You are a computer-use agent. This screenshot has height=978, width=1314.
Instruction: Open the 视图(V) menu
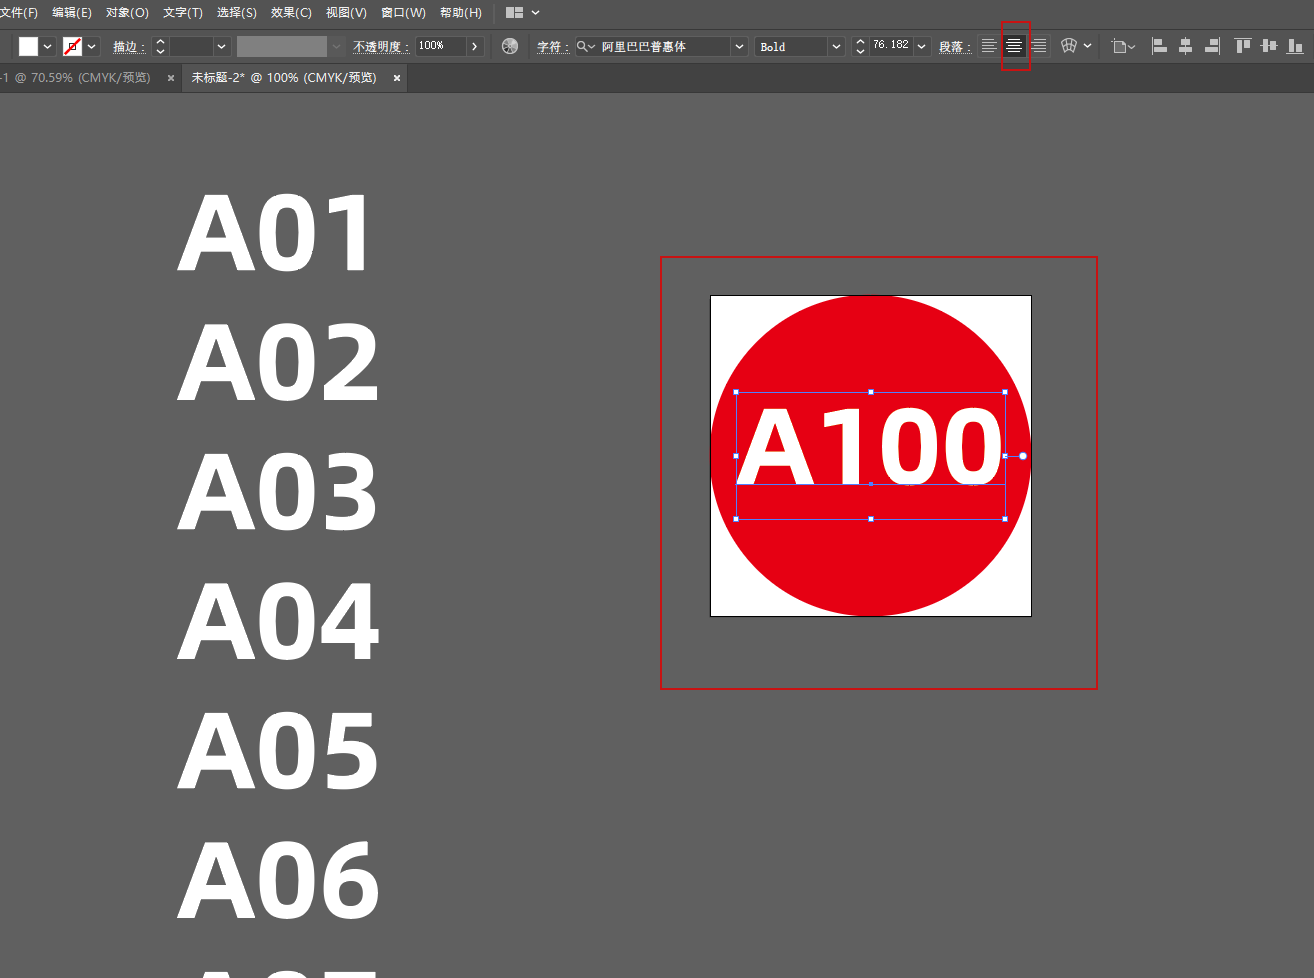pyautogui.click(x=346, y=13)
